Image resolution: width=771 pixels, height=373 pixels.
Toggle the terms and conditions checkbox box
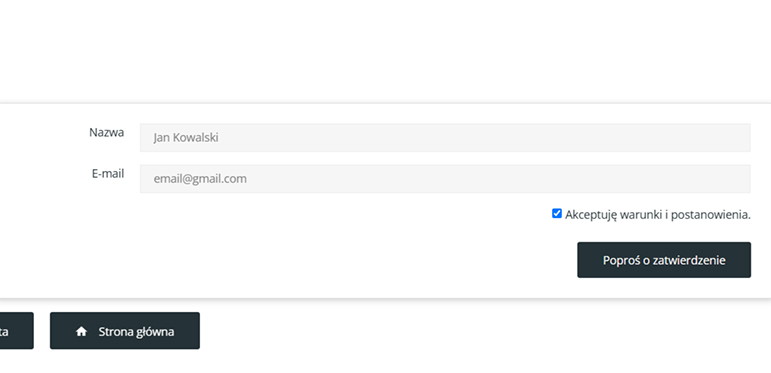(557, 213)
